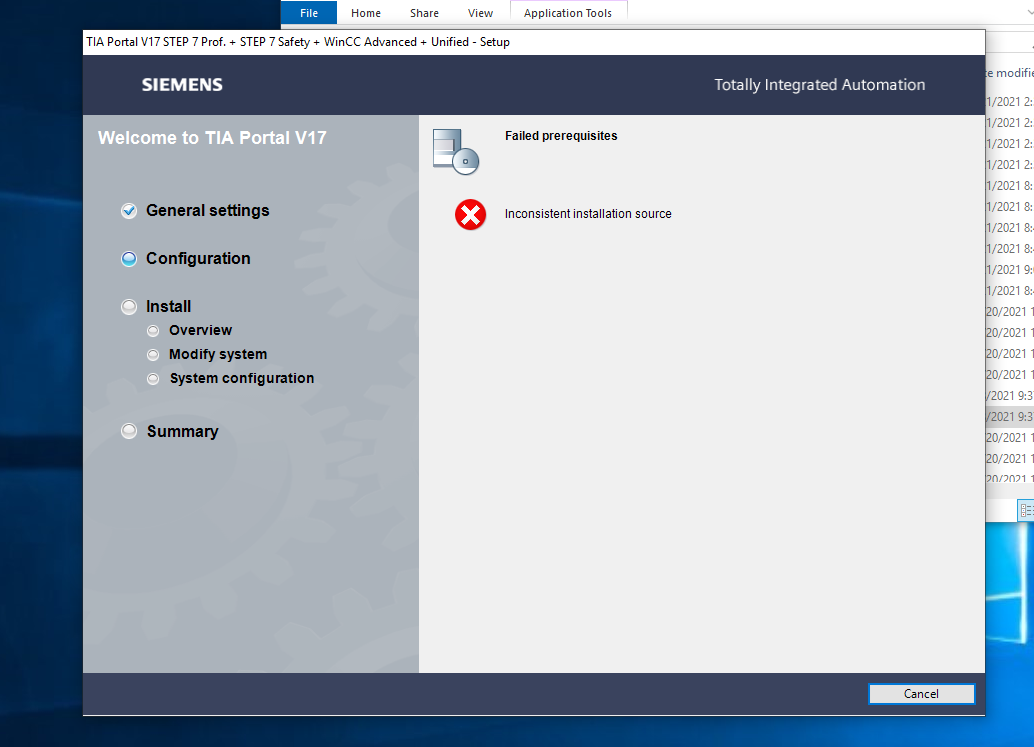The image size is (1034, 747).
Task: Open the View ribbon tab in Explorer
Action: 480,13
